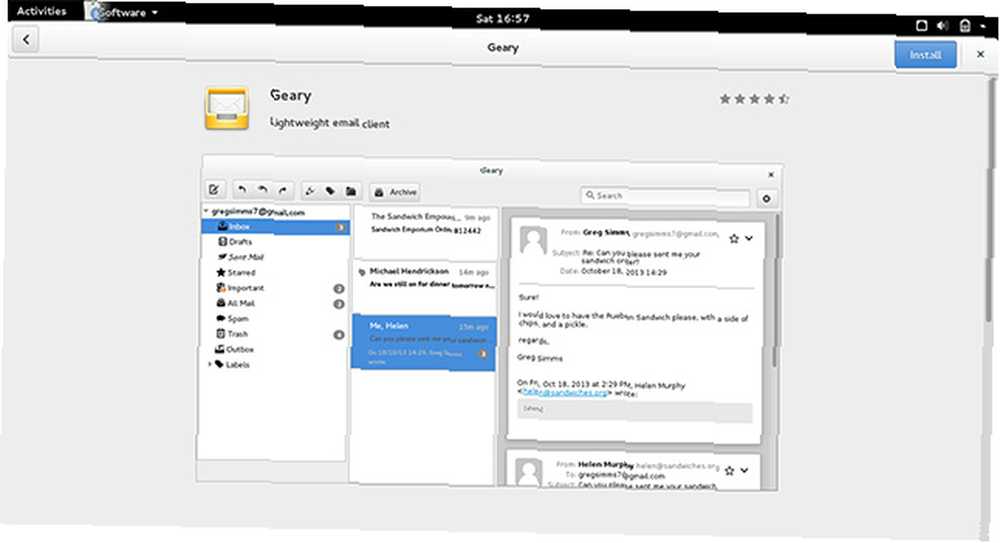Open the Activities overview
Viewport: 1000px width, 543px height.
(41, 11)
